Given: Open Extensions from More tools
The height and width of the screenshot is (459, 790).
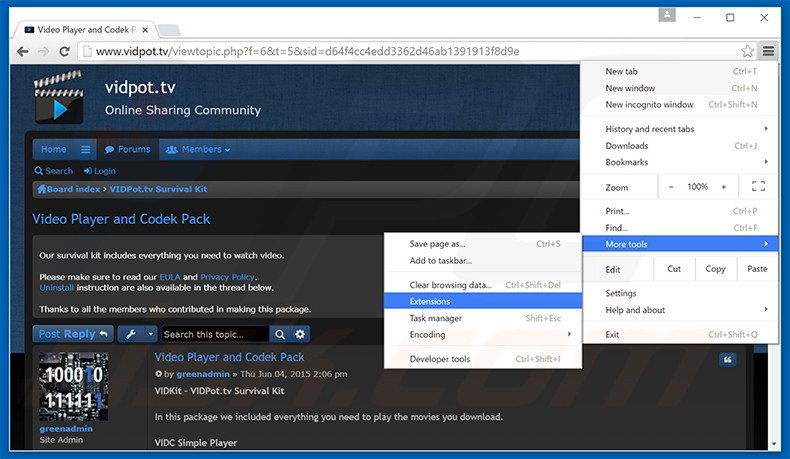Looking at the screenshot, I should (483, 301).
